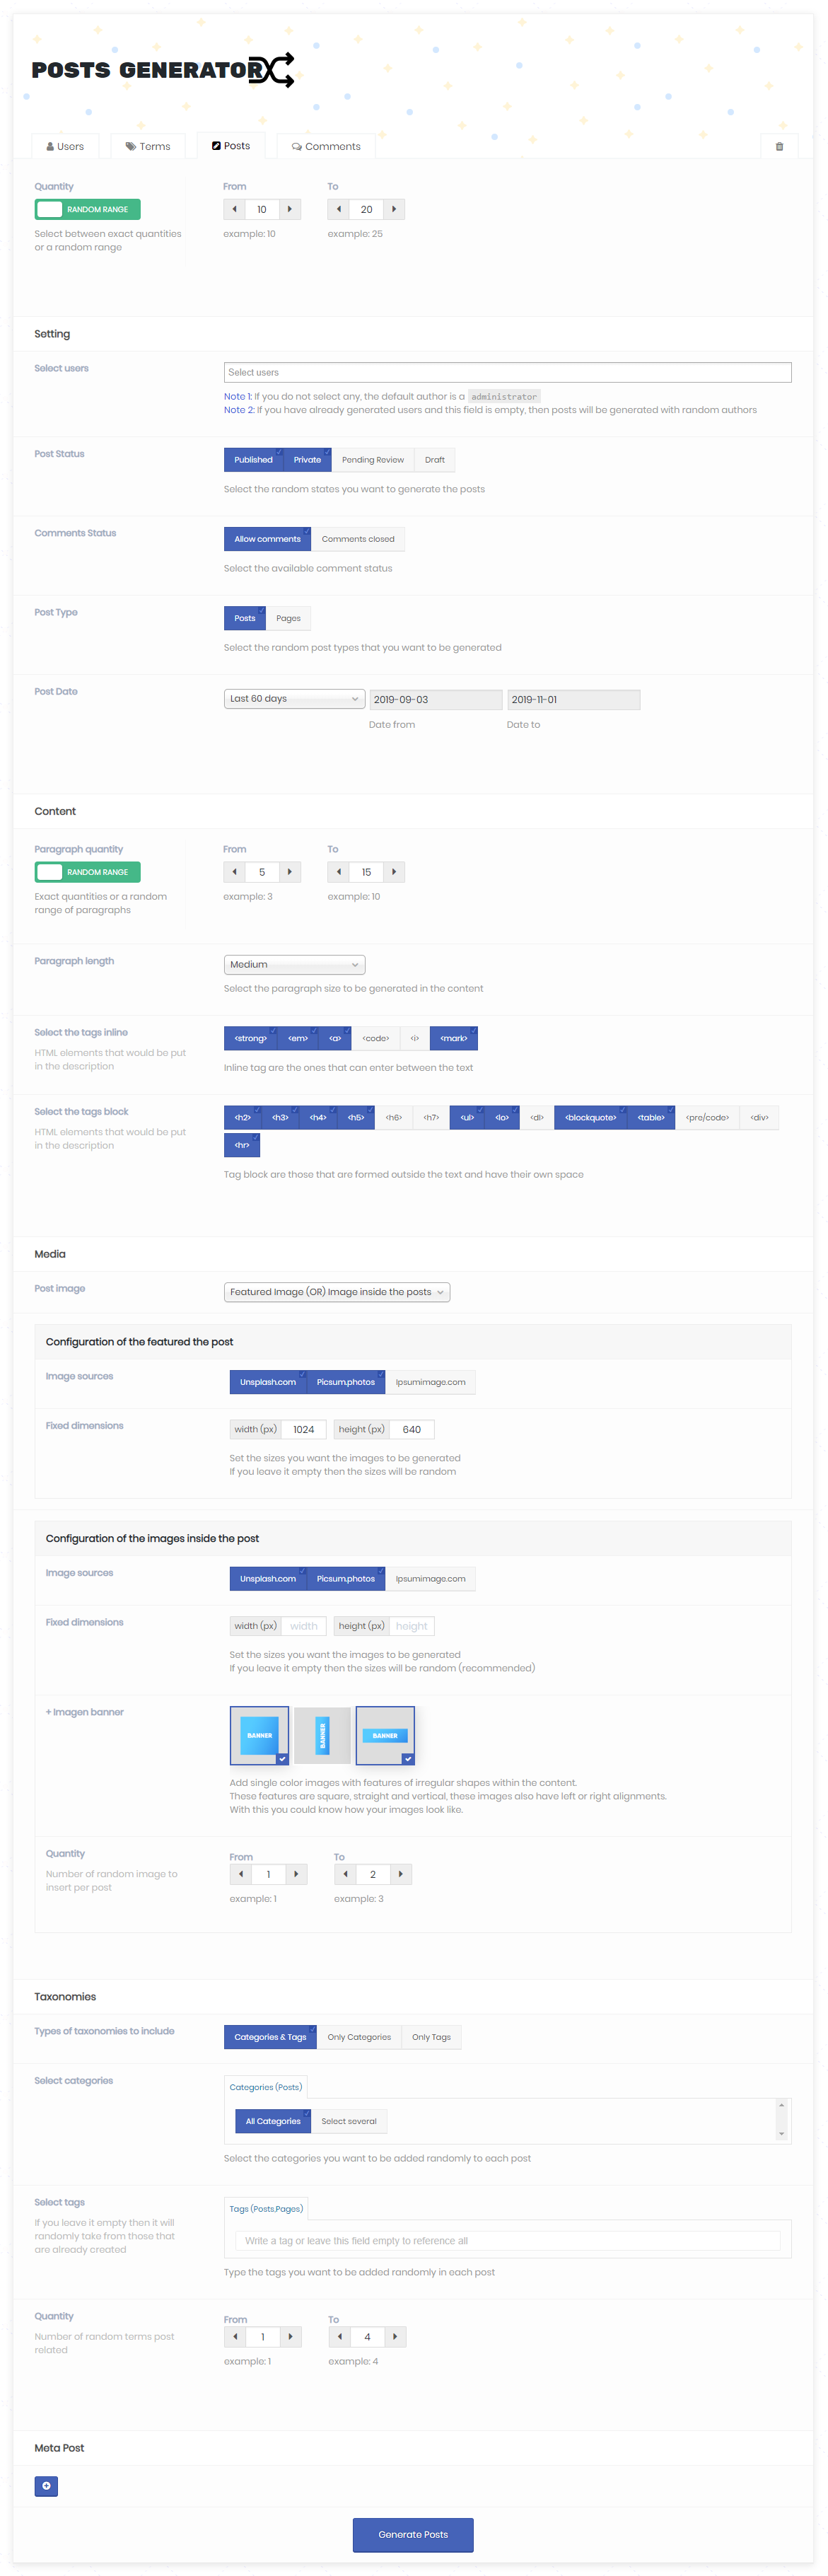Toggle the post Quantity Random Range switch
The height and width of the screenshot is (2576, 828).
tap(87, 210)
